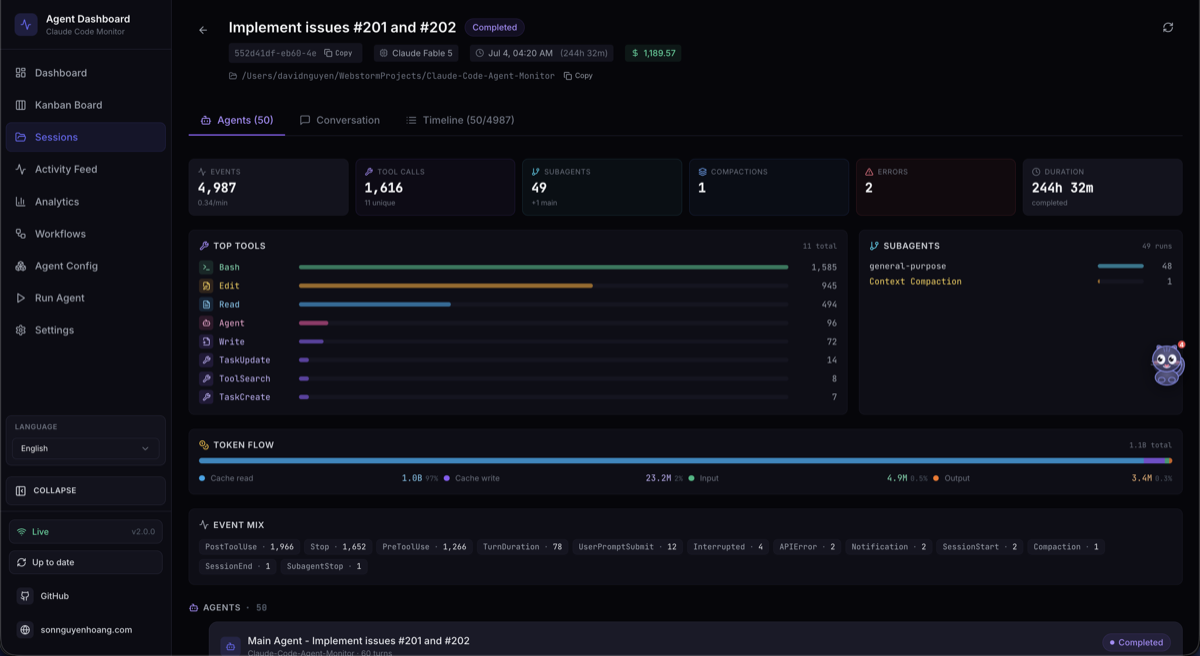Click the Activity Feed pulse icon
The height and width of the screenshot is (656, 1200).
point(20,169)
